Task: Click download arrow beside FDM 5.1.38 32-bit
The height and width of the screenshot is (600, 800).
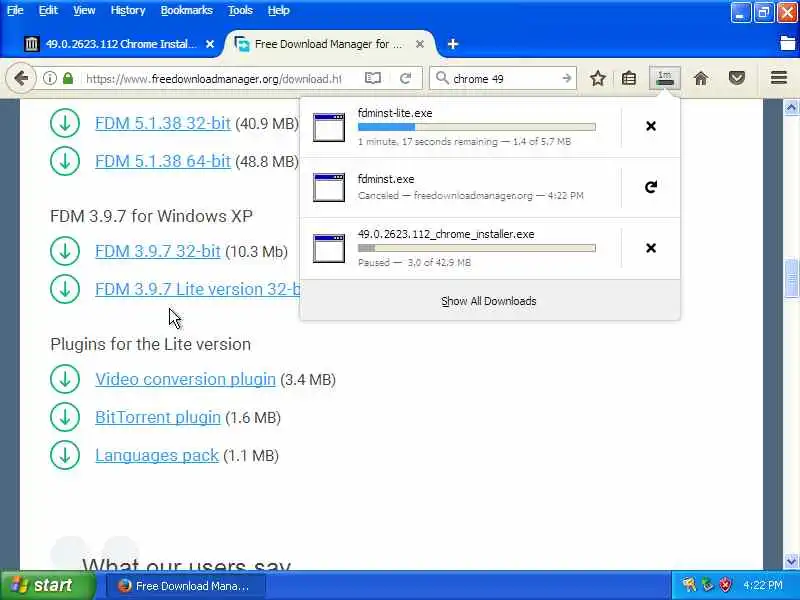Action: 65,123
